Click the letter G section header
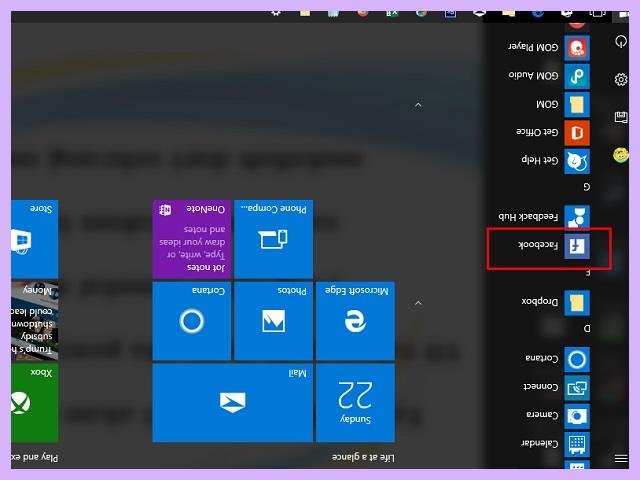640x480 pixels. point(587,187)
